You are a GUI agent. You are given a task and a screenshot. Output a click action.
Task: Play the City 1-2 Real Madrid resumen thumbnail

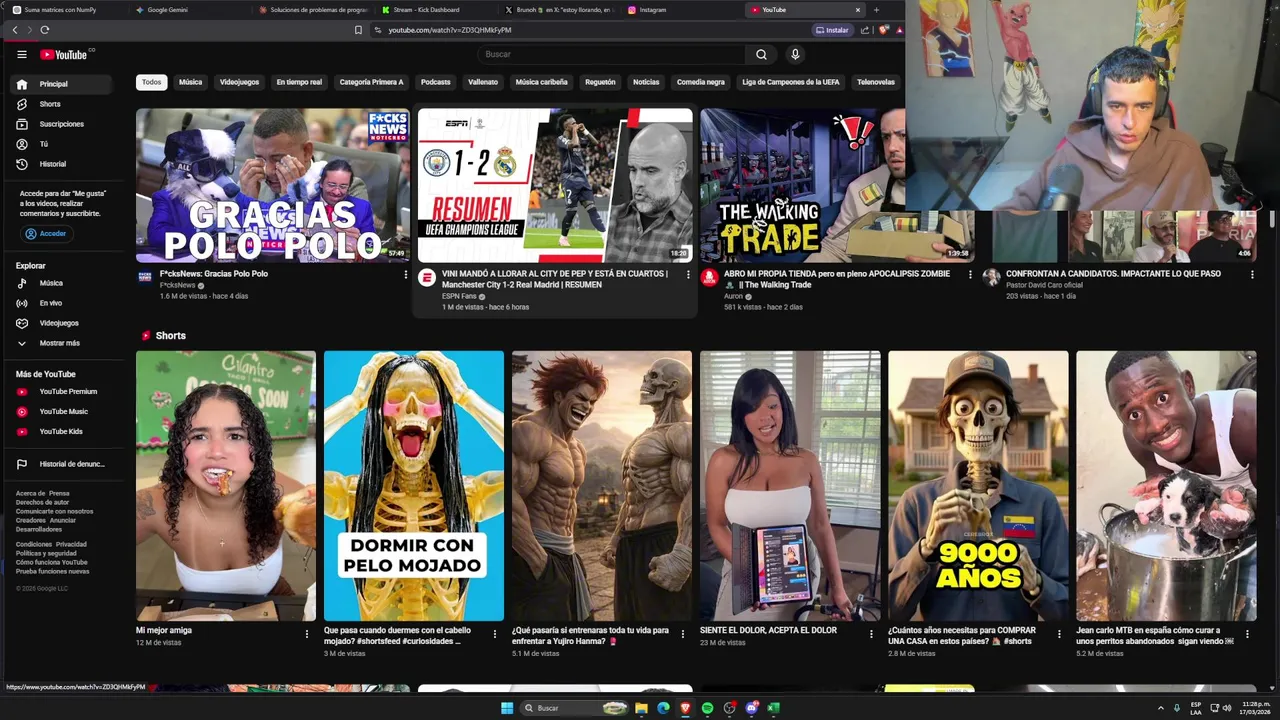(x=555, y=185)
